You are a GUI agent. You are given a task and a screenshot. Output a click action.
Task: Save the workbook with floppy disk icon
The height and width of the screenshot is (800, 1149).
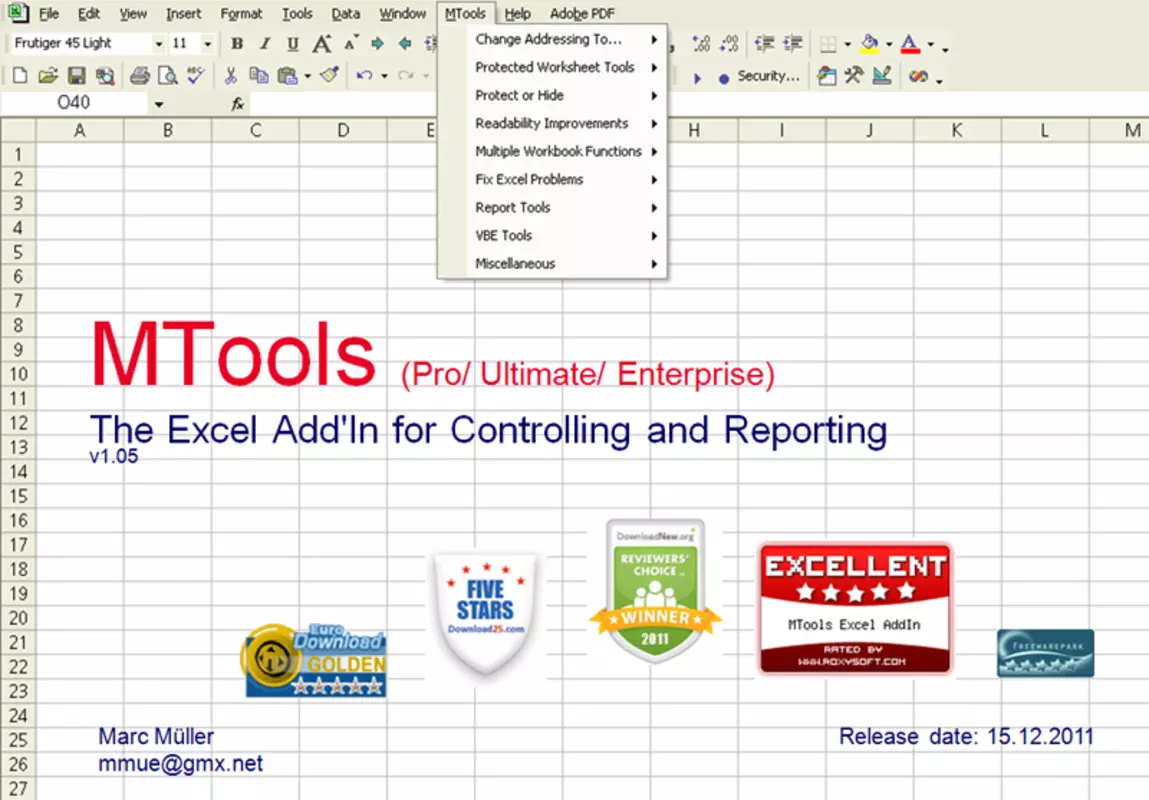click(76, 75)
